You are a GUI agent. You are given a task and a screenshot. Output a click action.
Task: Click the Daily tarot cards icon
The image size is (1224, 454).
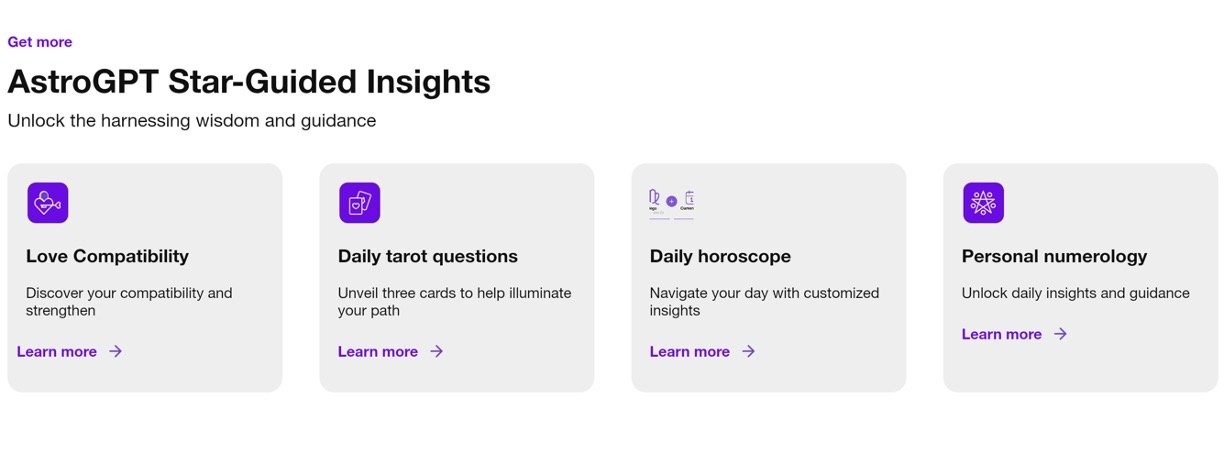tap(360, 203)
